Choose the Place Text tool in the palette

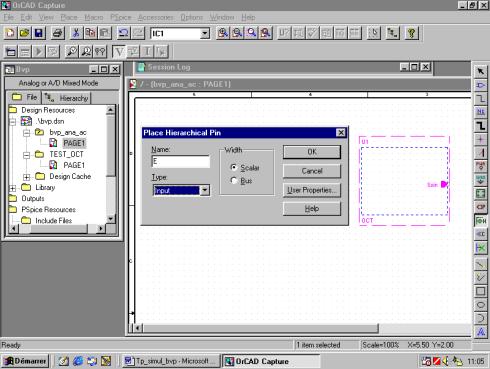pos(480,332)
